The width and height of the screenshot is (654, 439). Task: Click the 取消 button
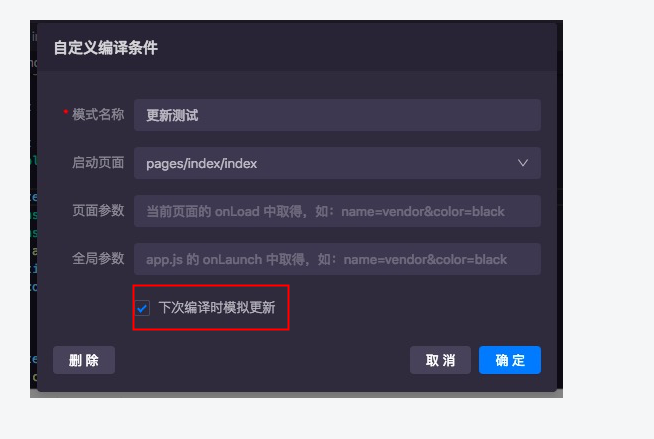[440, 360]
